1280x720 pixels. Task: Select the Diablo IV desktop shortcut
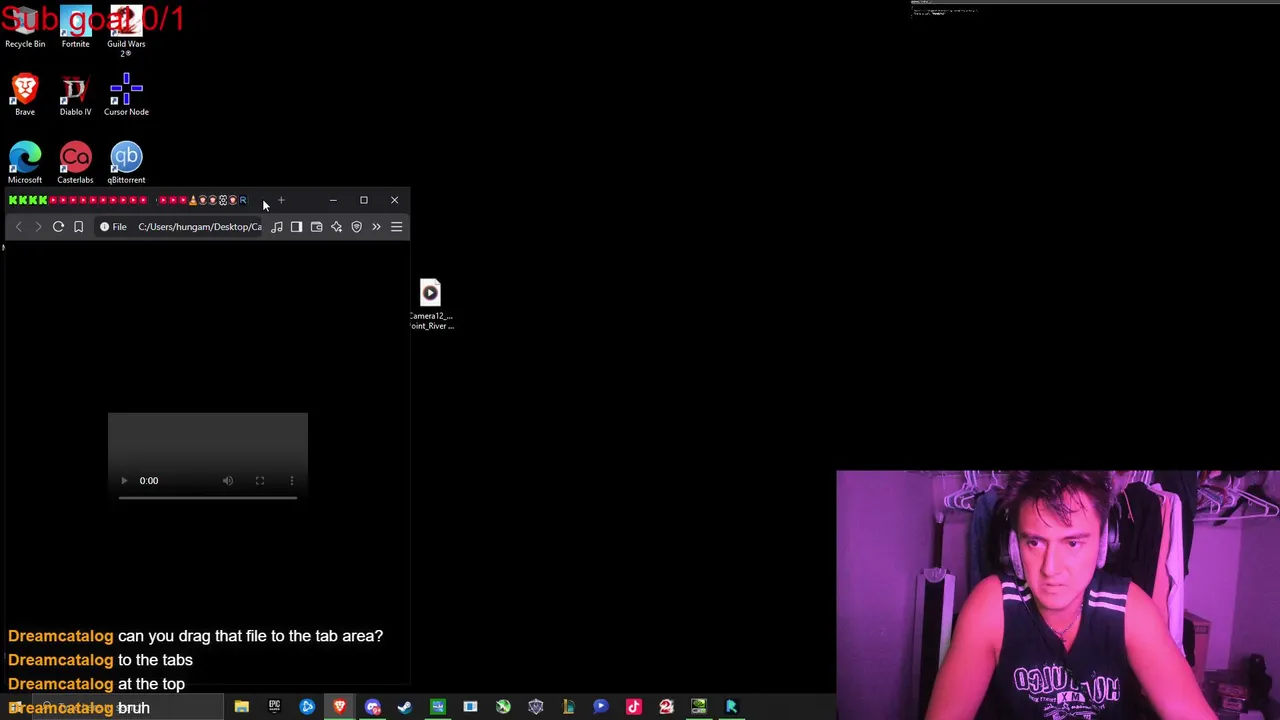tap(75, 95)
